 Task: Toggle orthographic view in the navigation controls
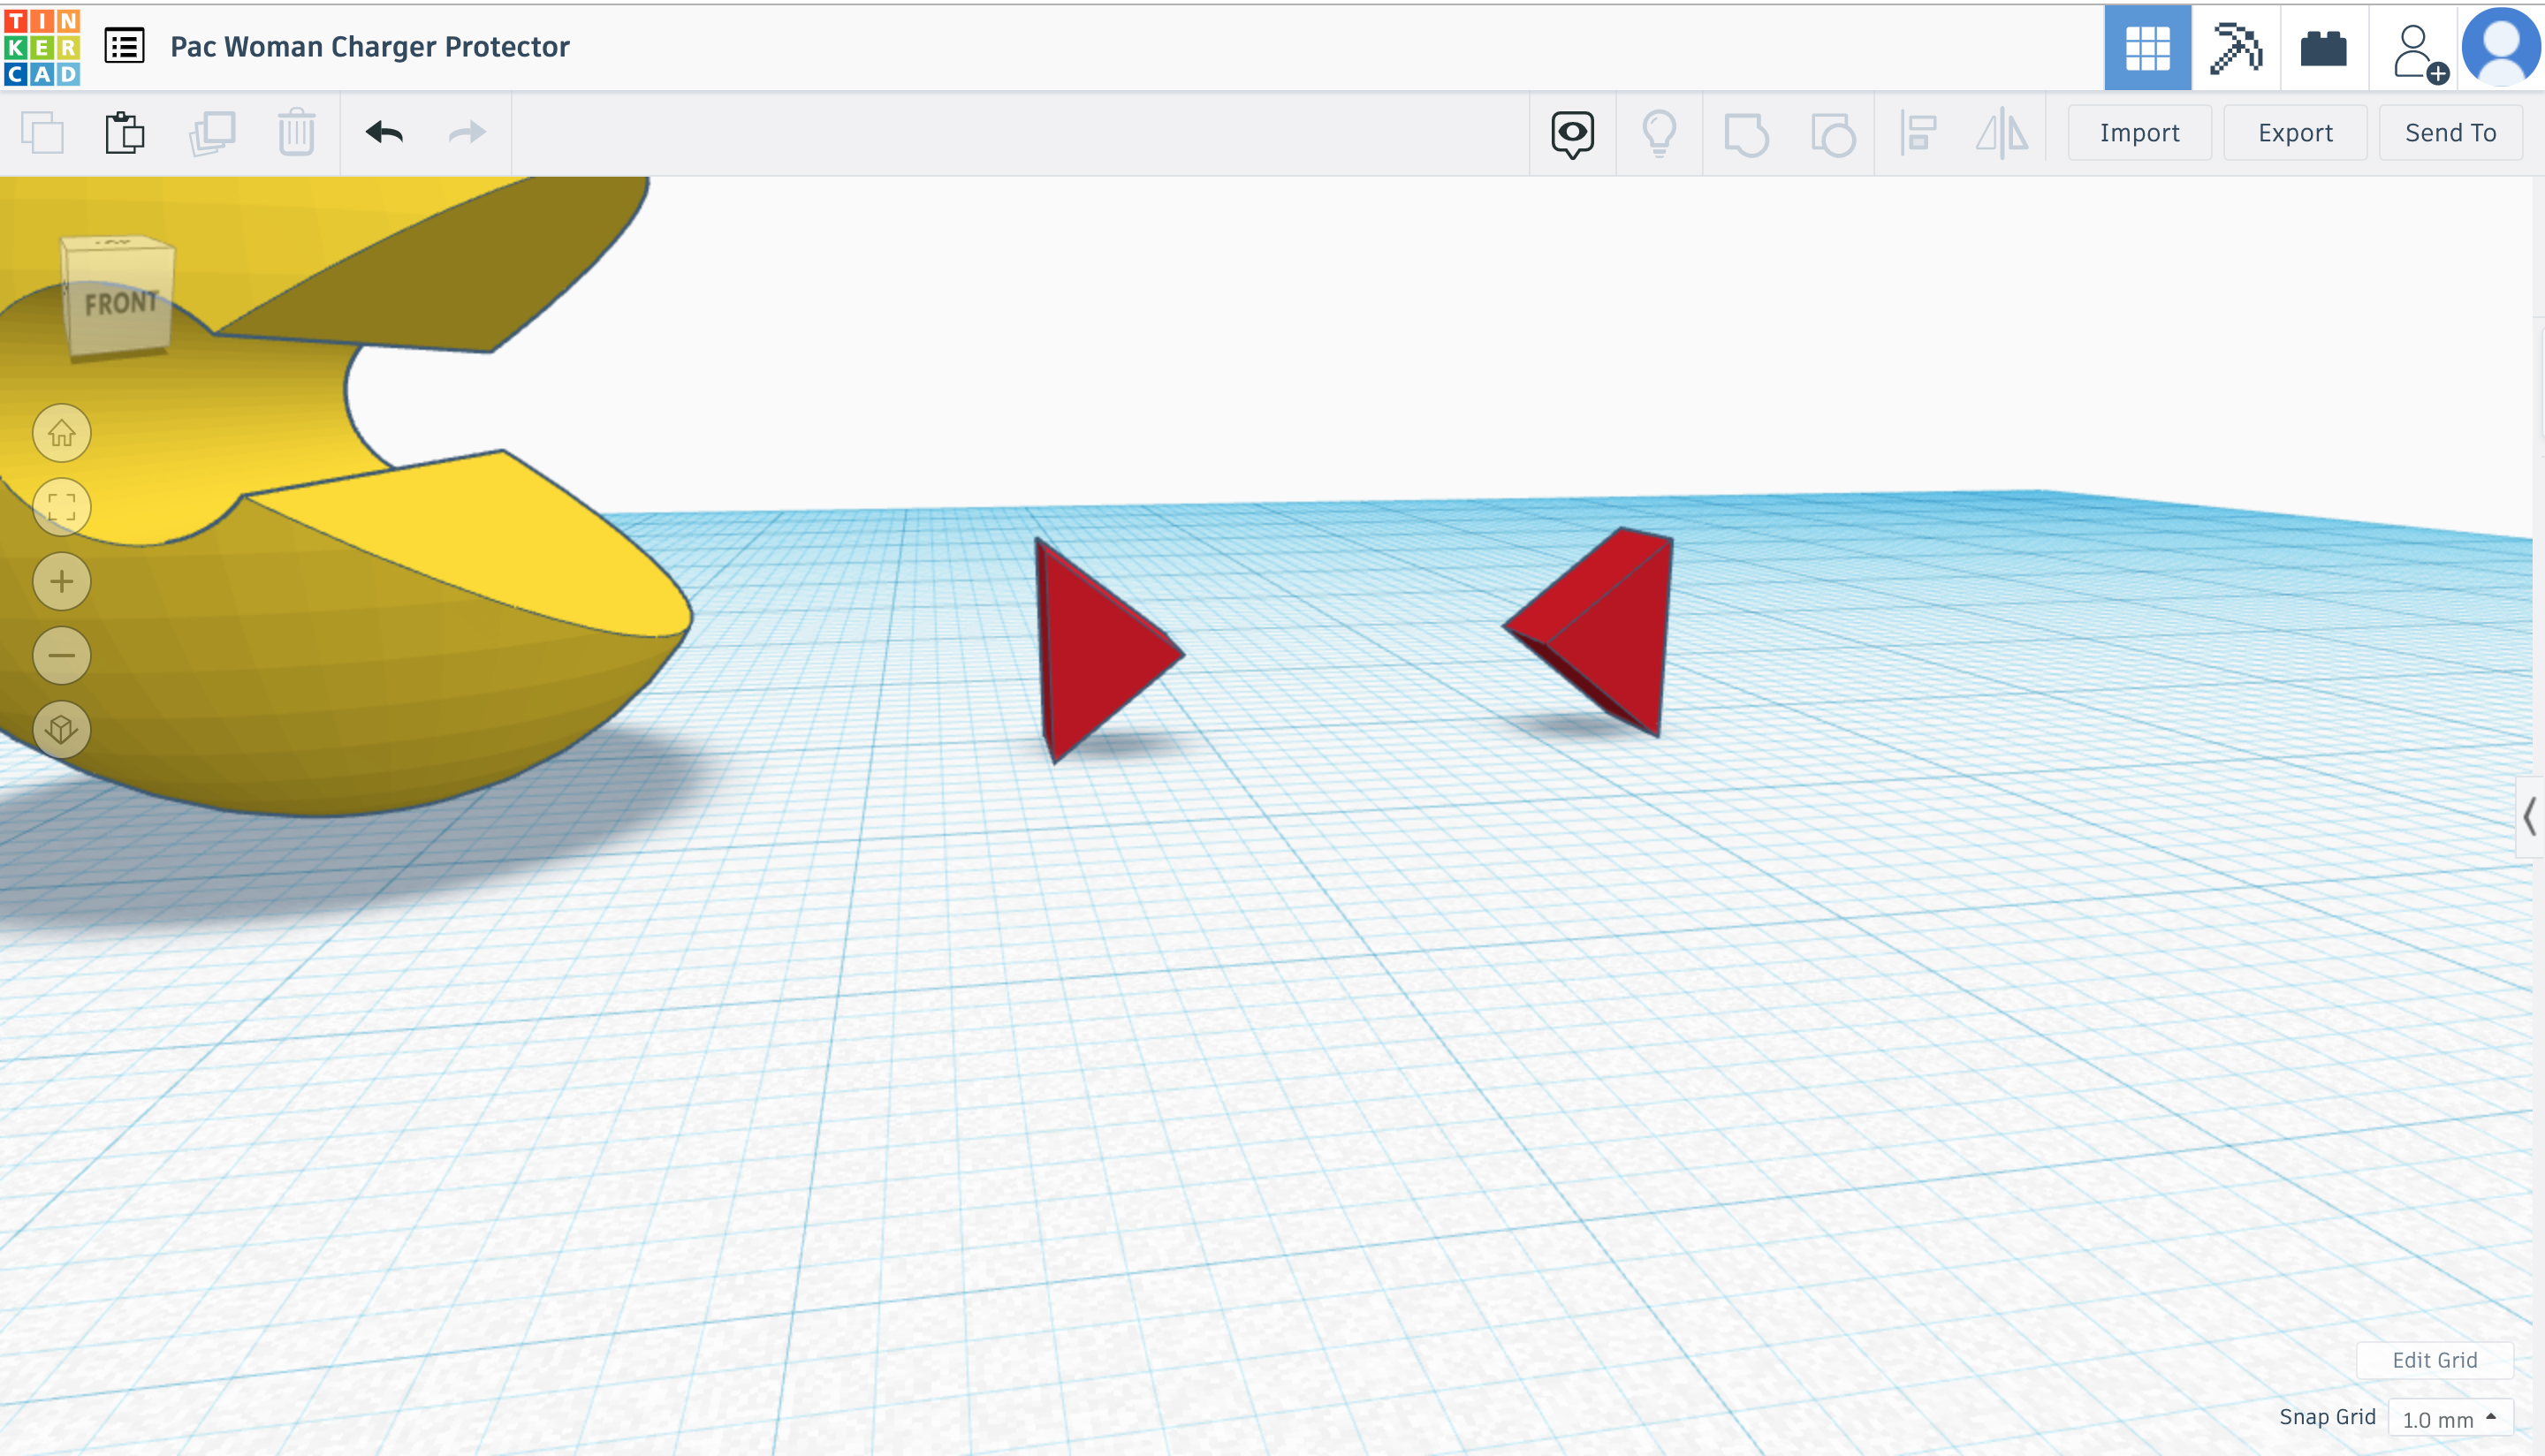pyautogui.click(x=62, y=729)
